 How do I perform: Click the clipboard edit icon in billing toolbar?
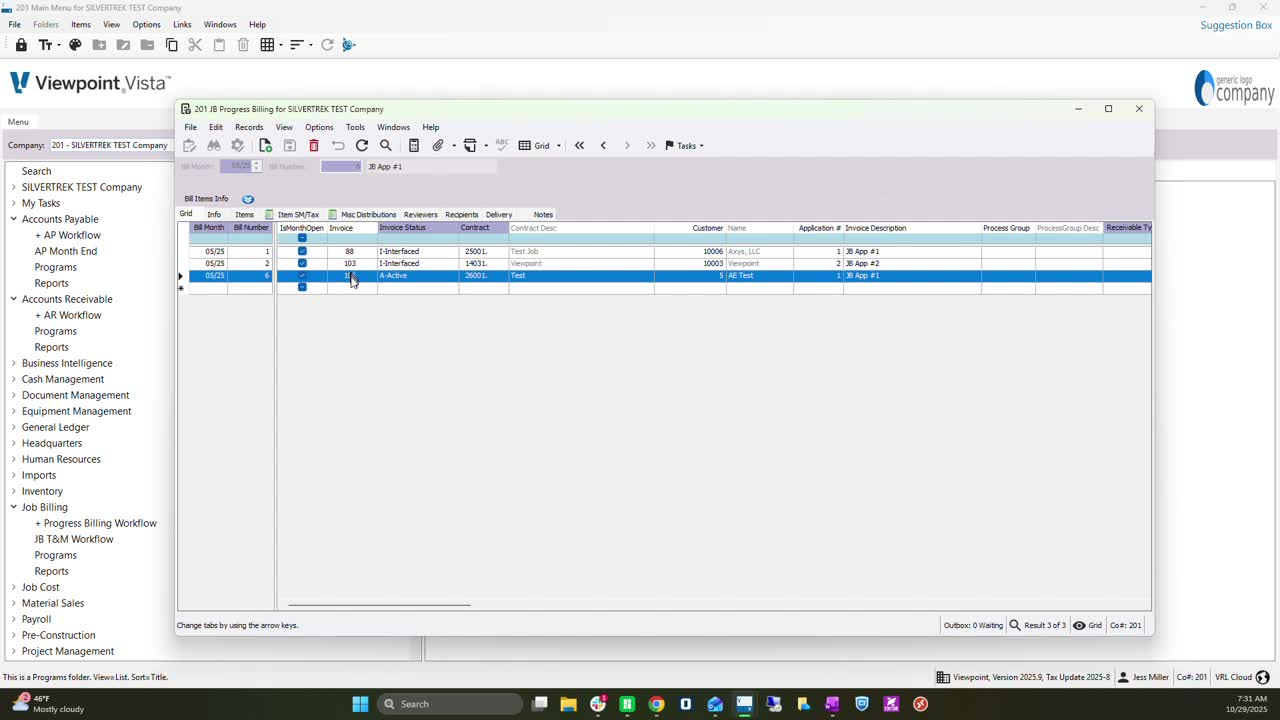(189, 146)
